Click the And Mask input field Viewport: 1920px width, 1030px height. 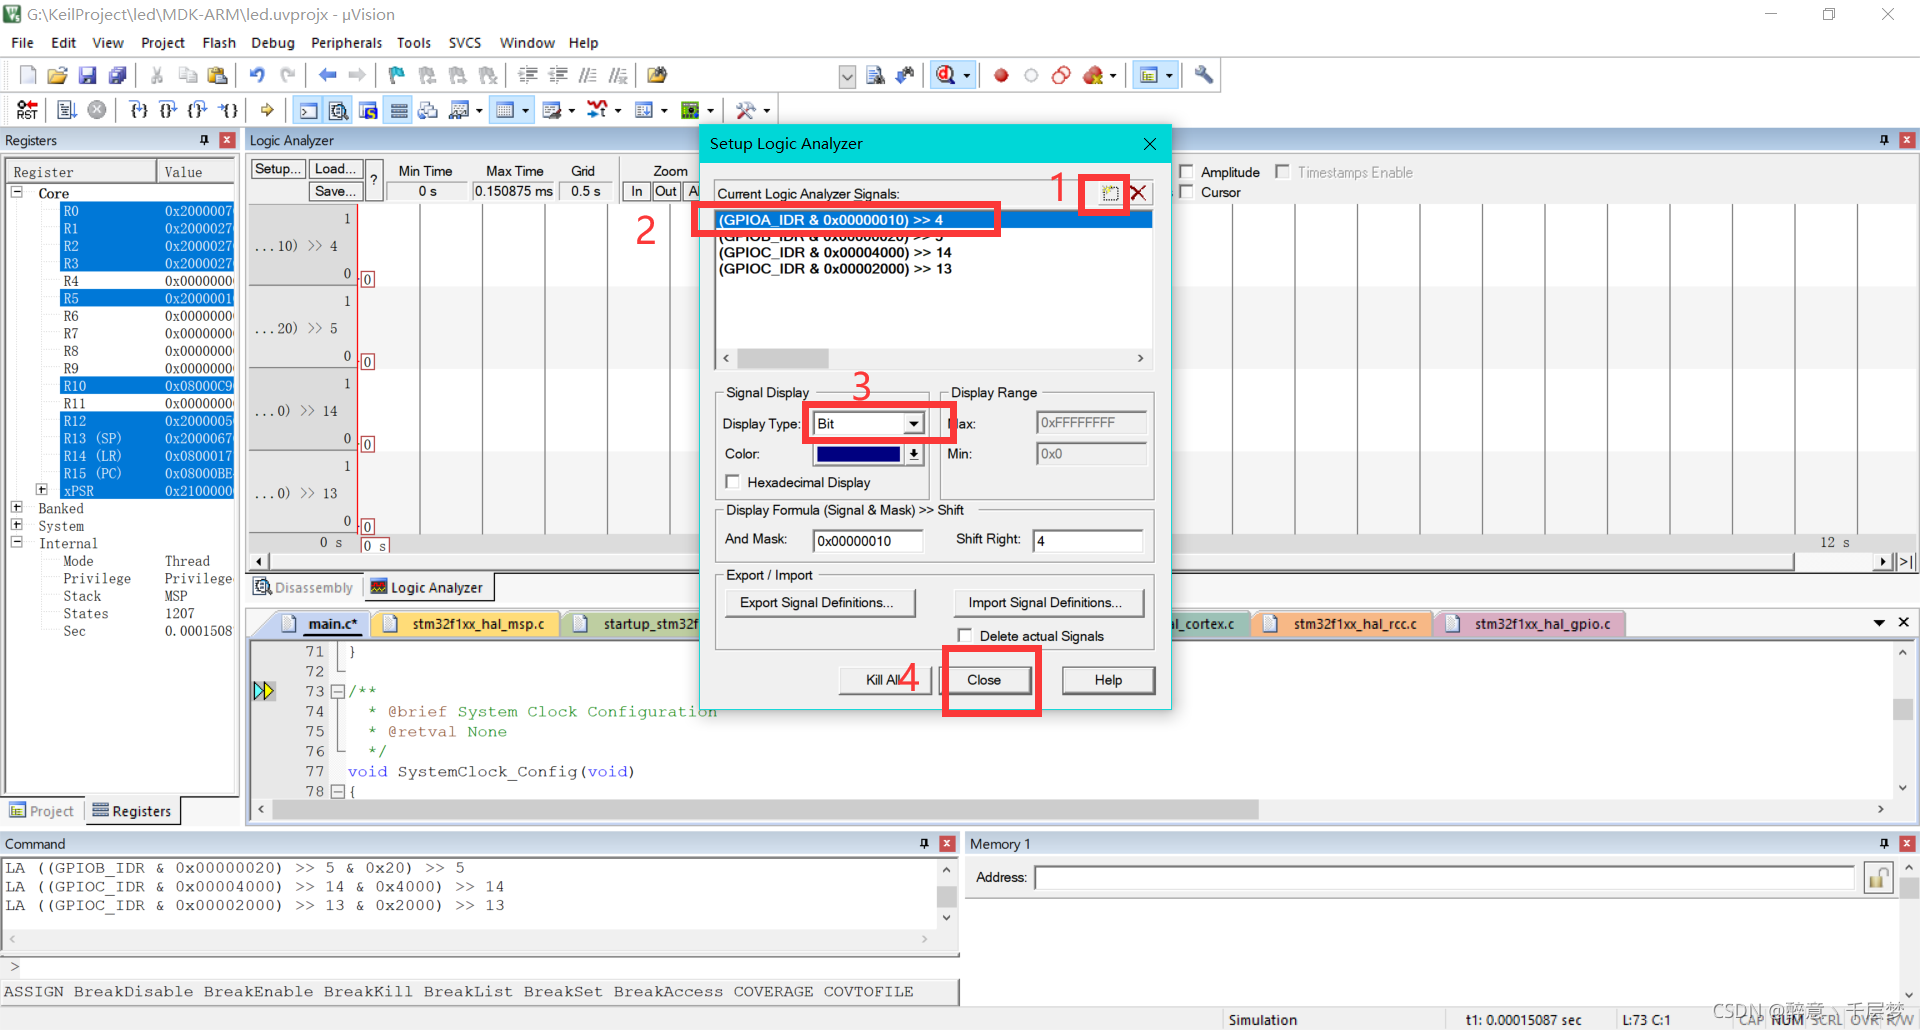point(869,541)
